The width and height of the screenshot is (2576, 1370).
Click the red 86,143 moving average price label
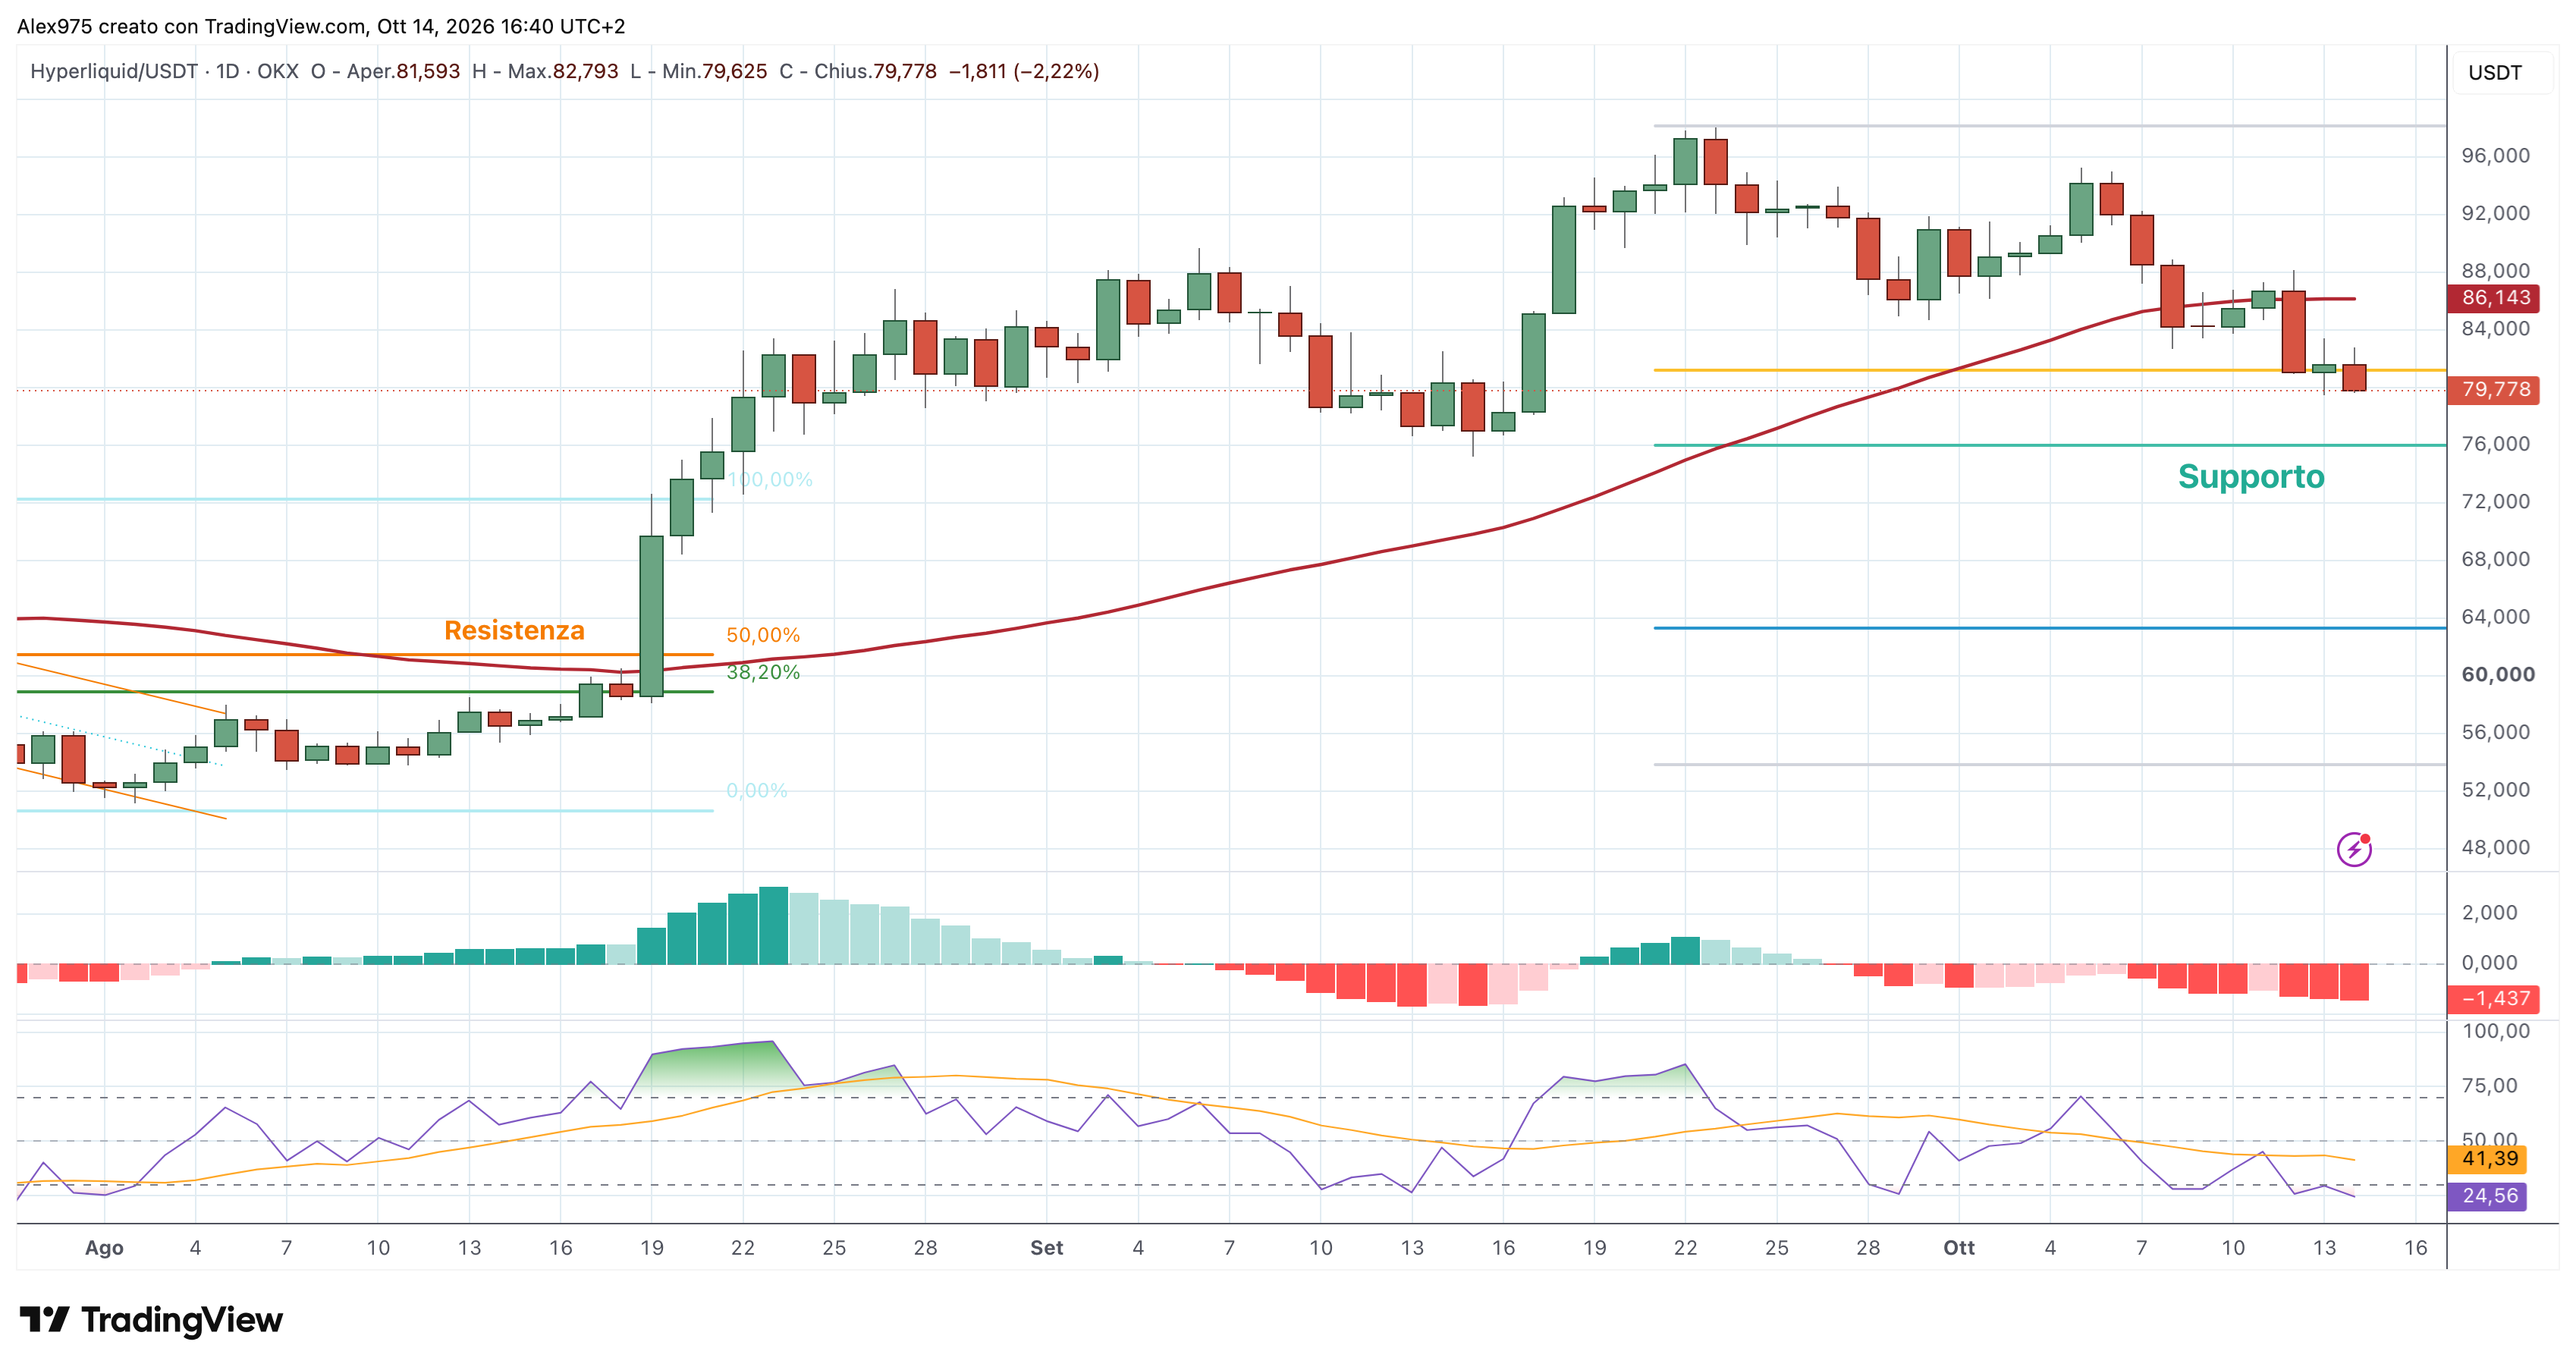point(2495,298)
